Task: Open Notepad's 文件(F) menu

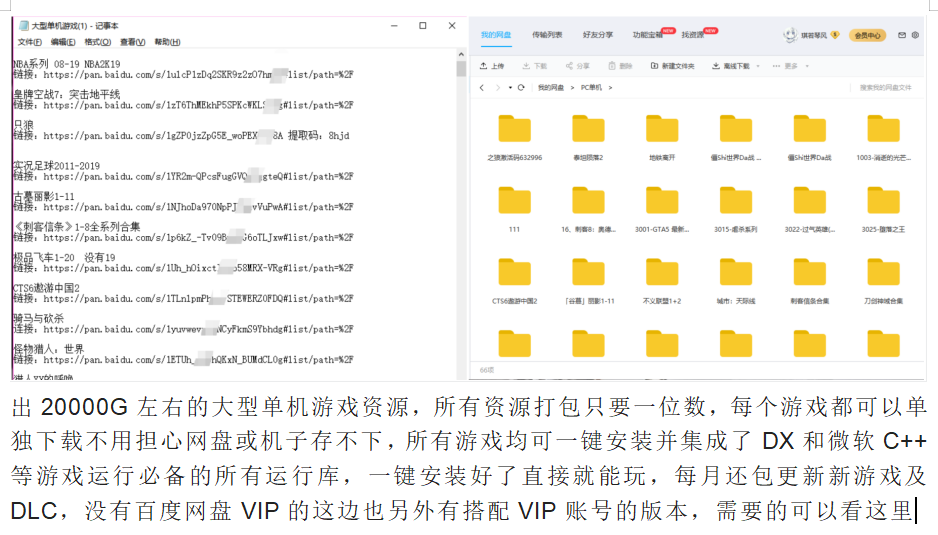Action: click(30, 42)
